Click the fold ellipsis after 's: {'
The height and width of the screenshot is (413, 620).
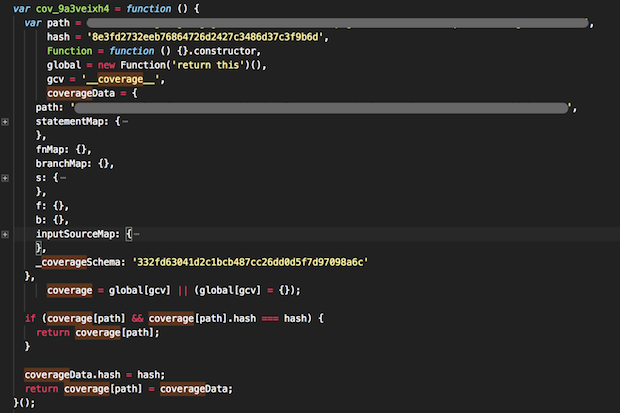63,178
